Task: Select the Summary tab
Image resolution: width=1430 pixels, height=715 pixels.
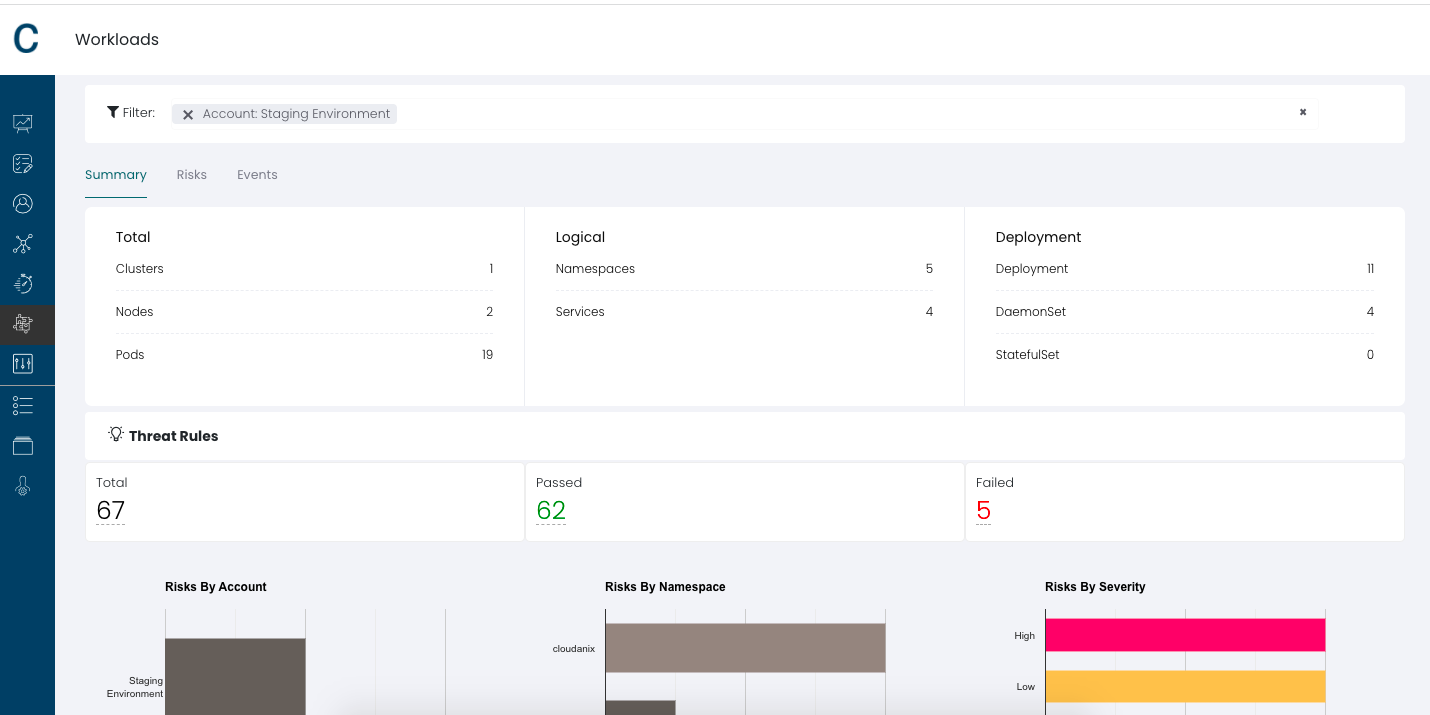Action: [x=116, y=175]
